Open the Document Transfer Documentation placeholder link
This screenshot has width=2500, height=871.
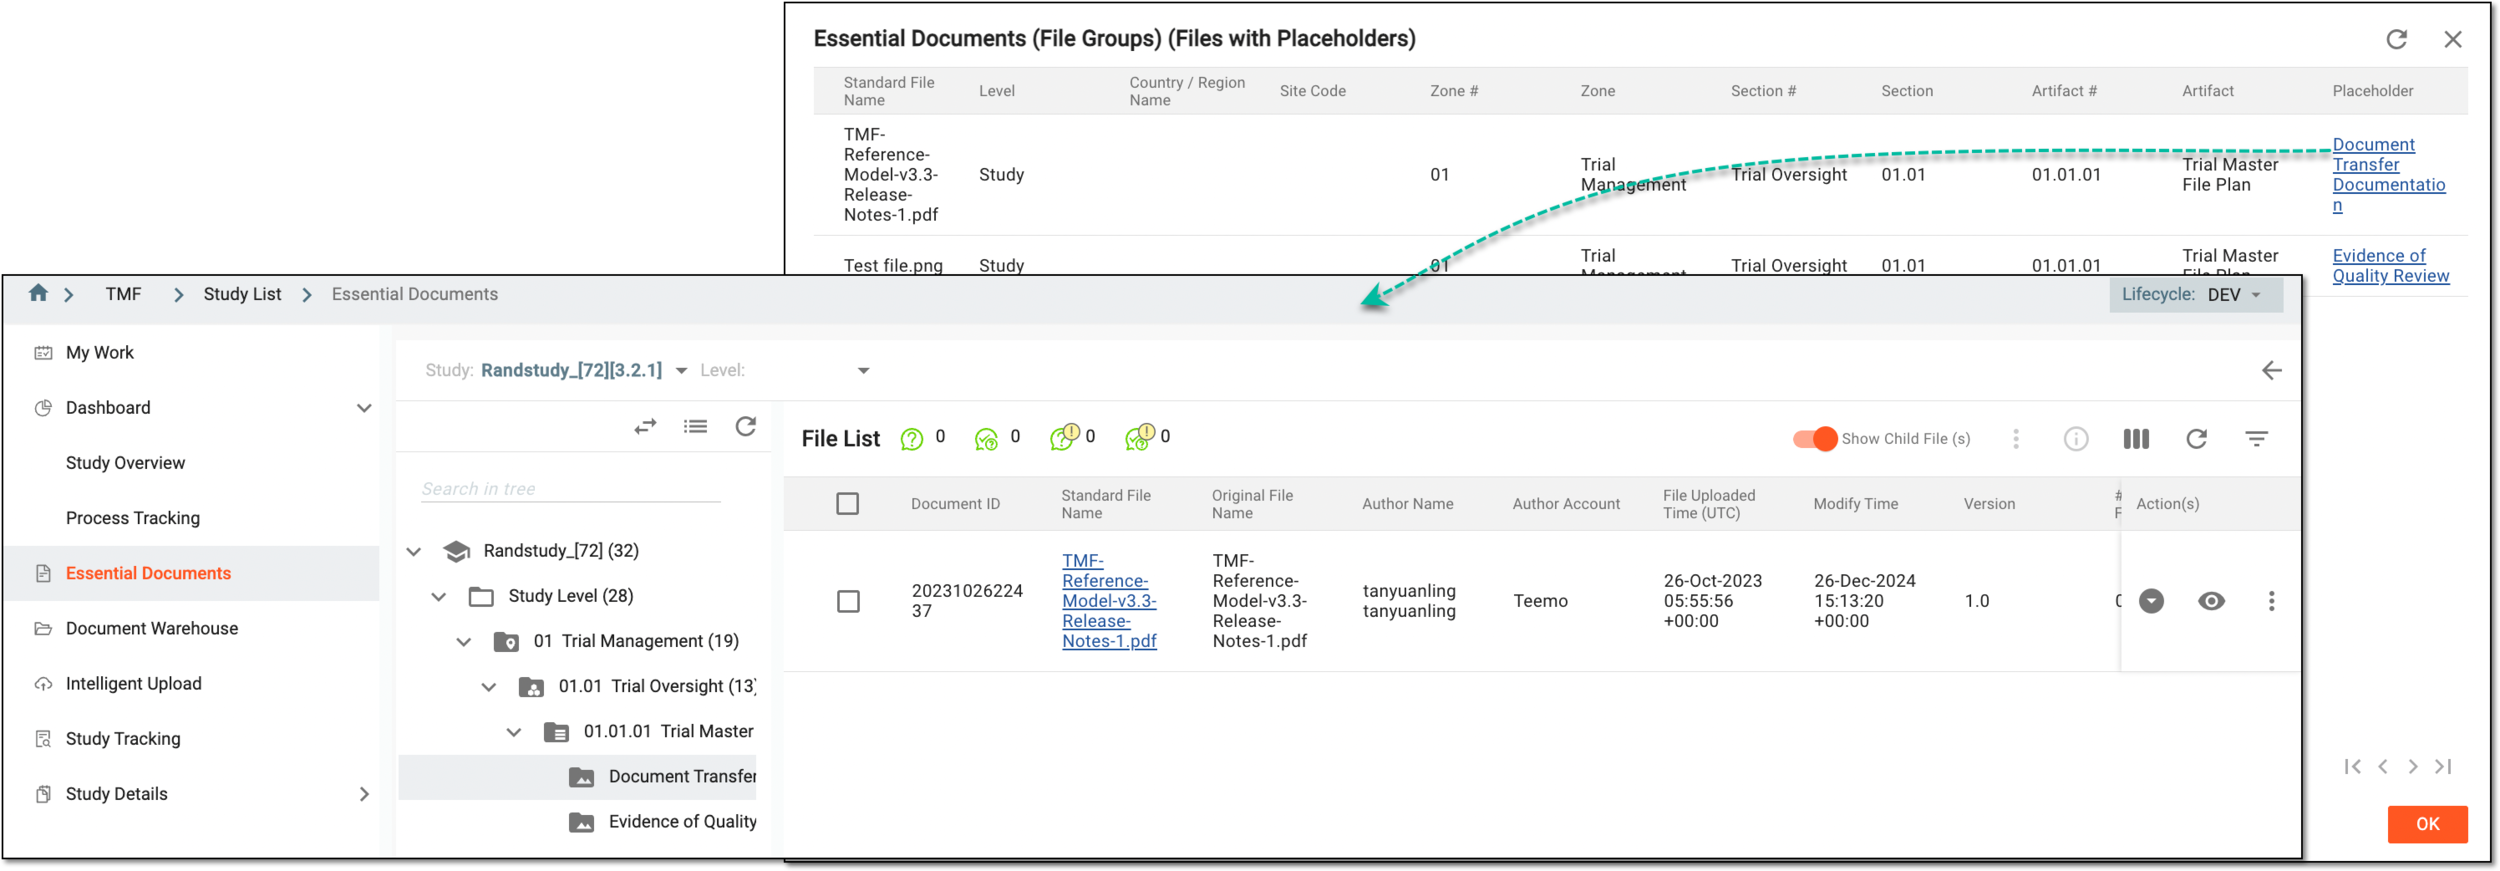point(2388,175)
